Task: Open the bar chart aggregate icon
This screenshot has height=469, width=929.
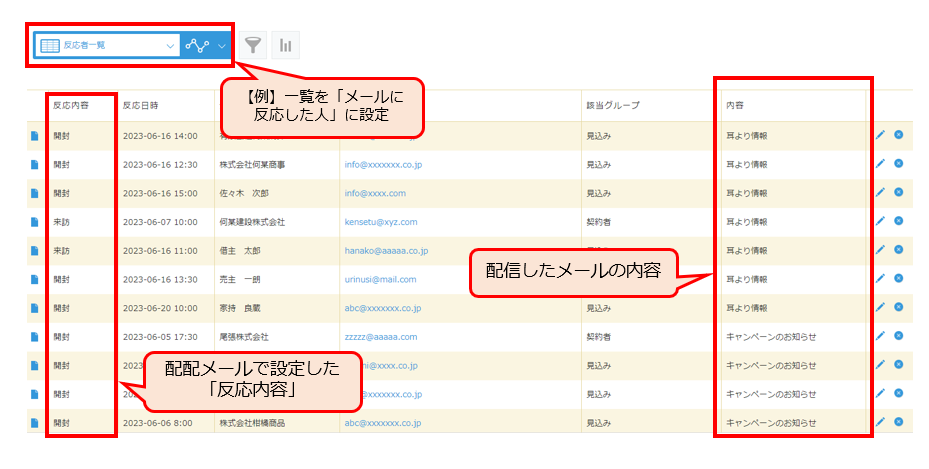Action: point(286,45)
